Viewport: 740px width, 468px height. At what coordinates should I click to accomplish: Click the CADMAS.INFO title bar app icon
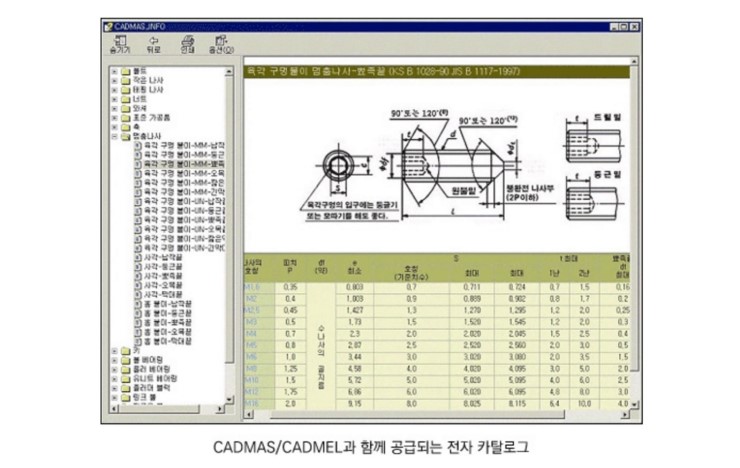pos(109,26)
